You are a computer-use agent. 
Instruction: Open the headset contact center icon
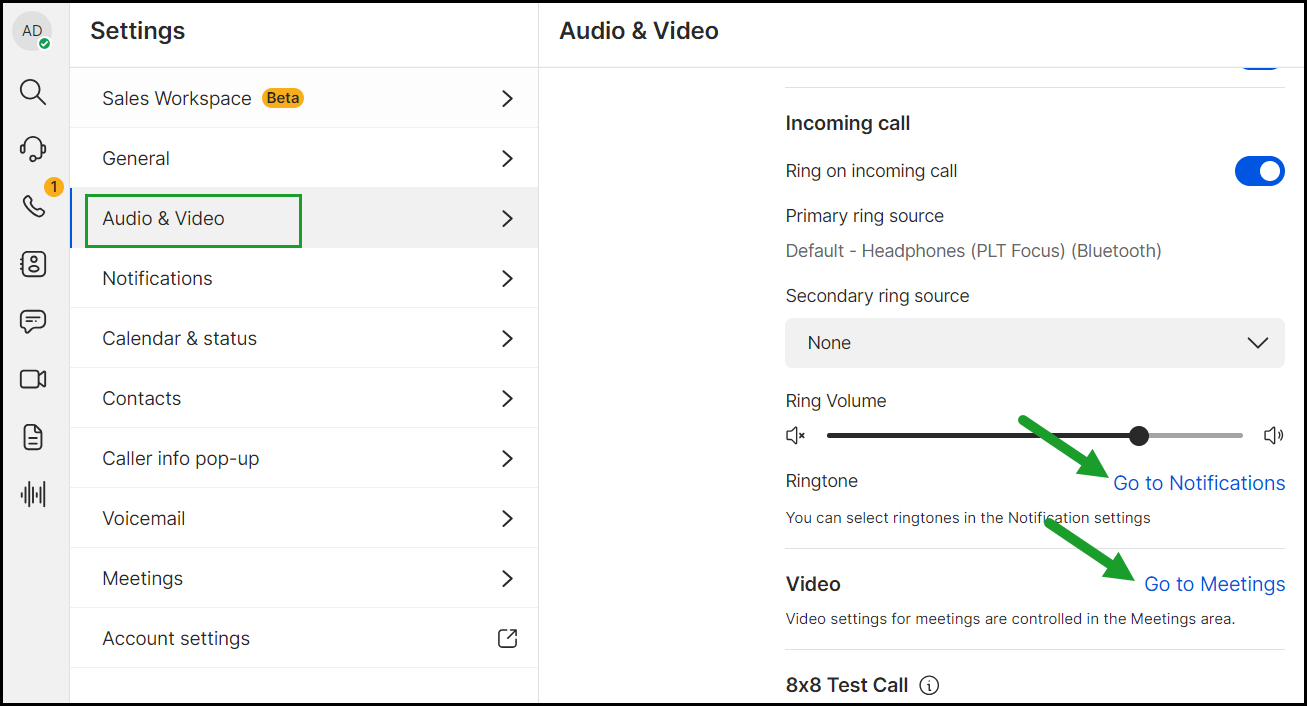pyautogui.click(x=33, y=149)
